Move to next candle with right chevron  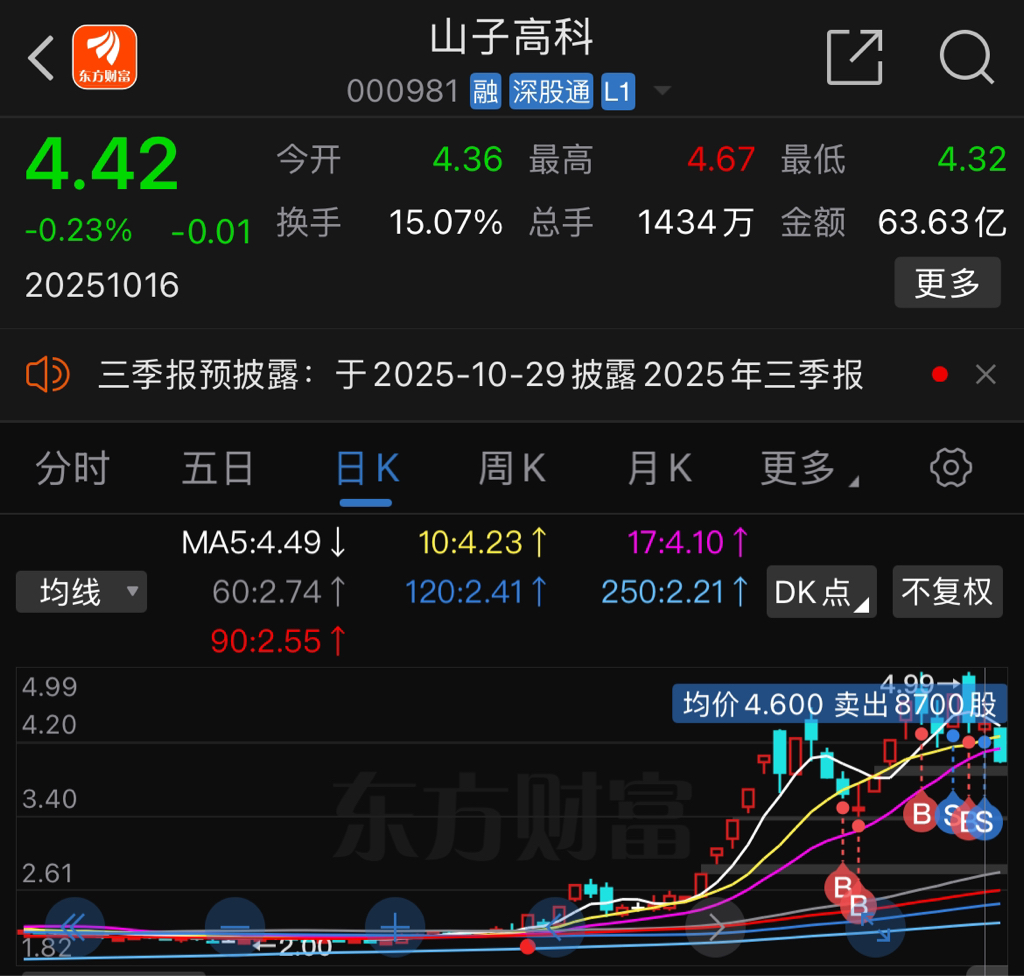click(716, 927)
